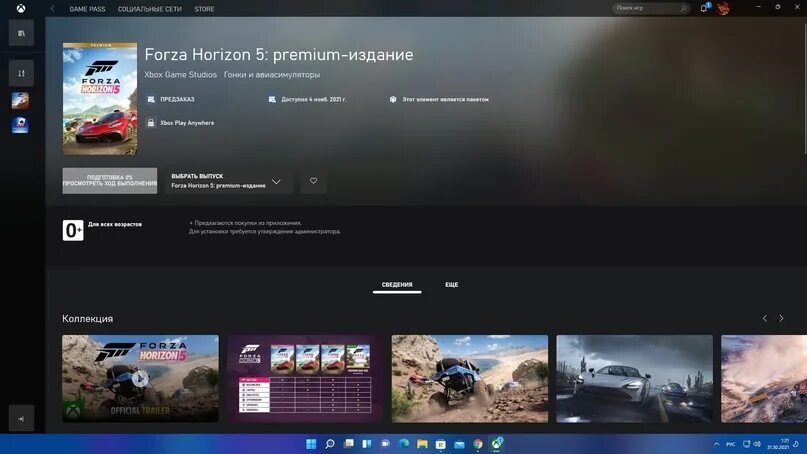Viewport: 807px width, 454px height.
Task: Select the second game sidebar shortcut
Action: [x=21, y=125]
